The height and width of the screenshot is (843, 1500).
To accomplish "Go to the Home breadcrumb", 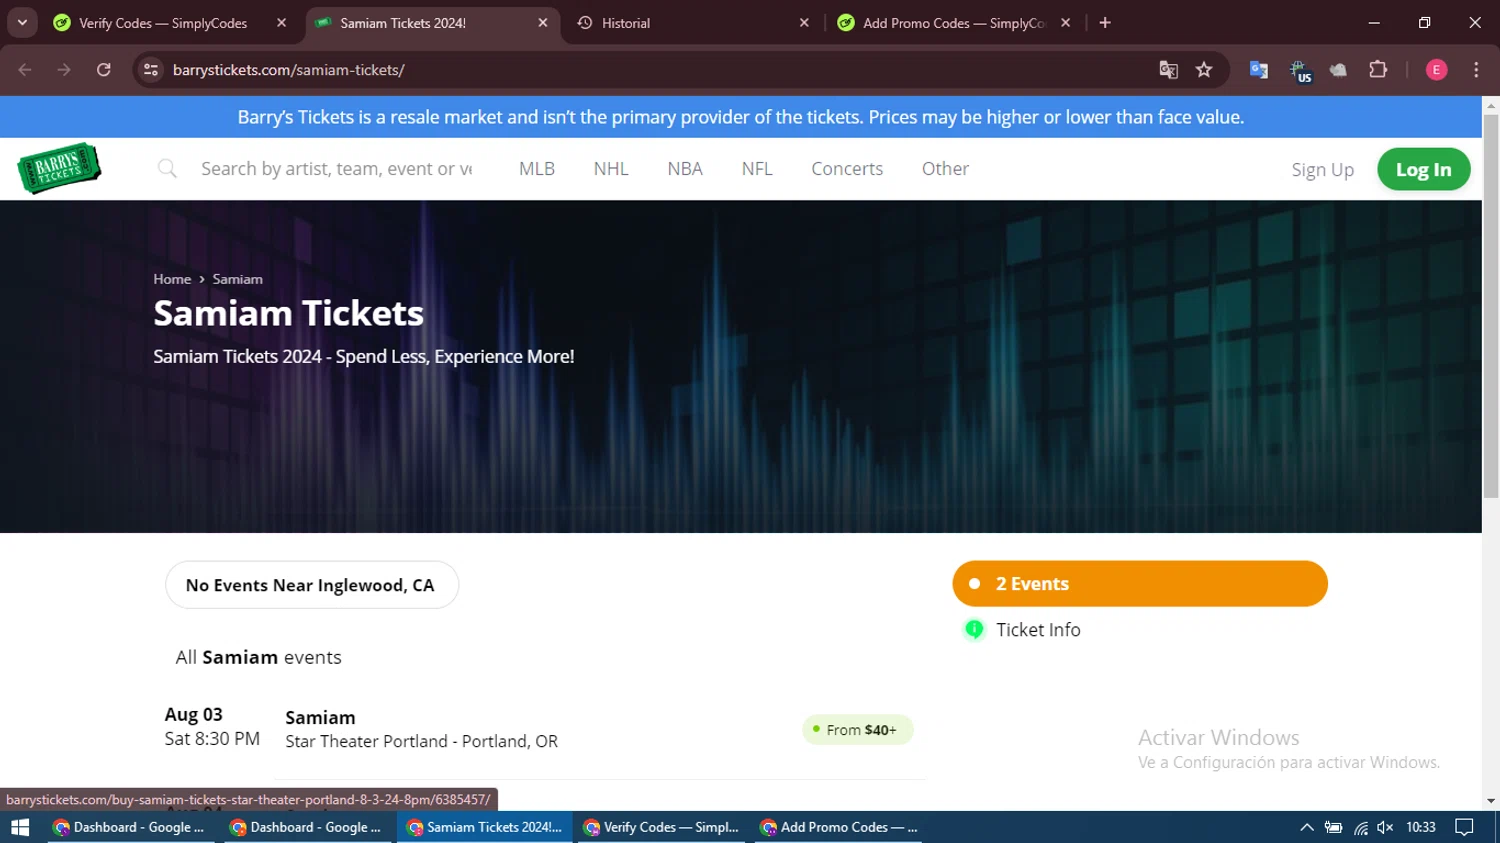I will (172, 279).
